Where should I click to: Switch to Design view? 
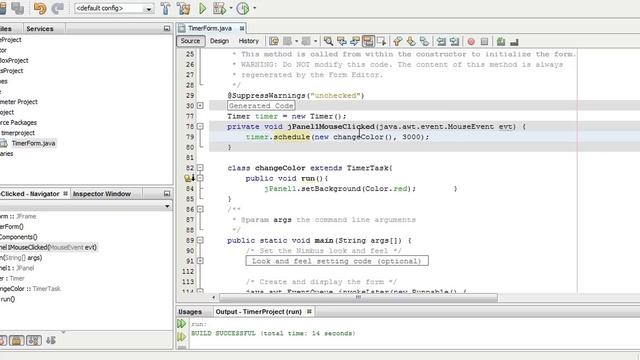[219, 41]
